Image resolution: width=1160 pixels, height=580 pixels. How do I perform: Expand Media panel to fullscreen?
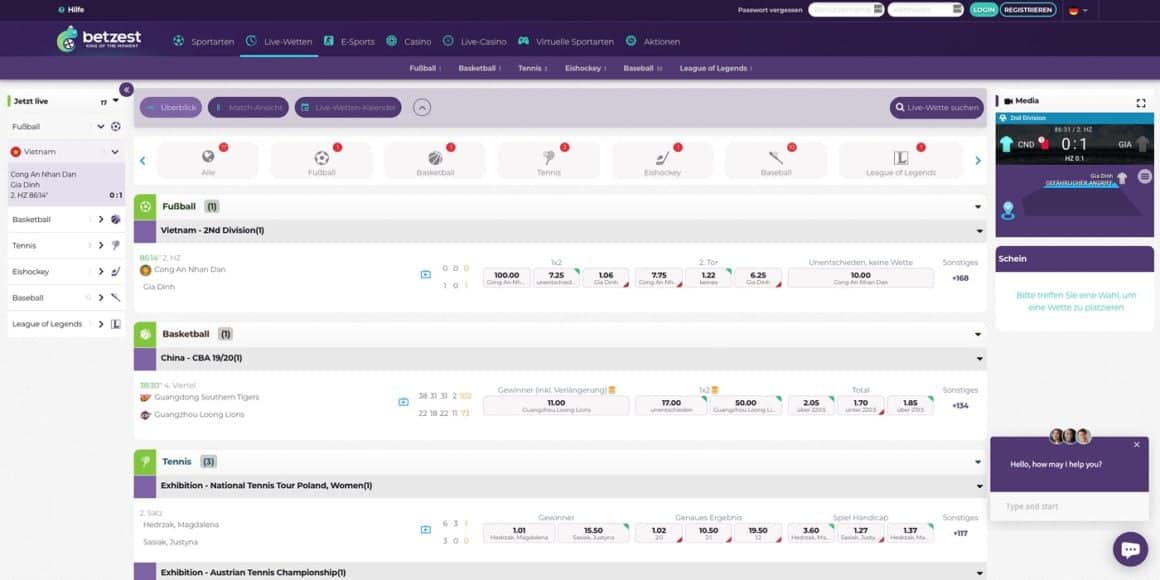pos(1140,103)
